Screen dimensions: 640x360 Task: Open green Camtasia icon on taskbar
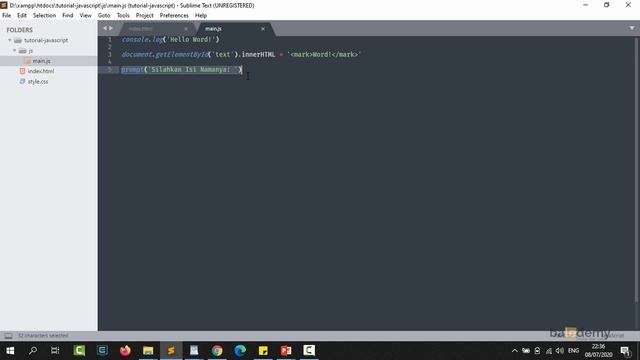79,351
